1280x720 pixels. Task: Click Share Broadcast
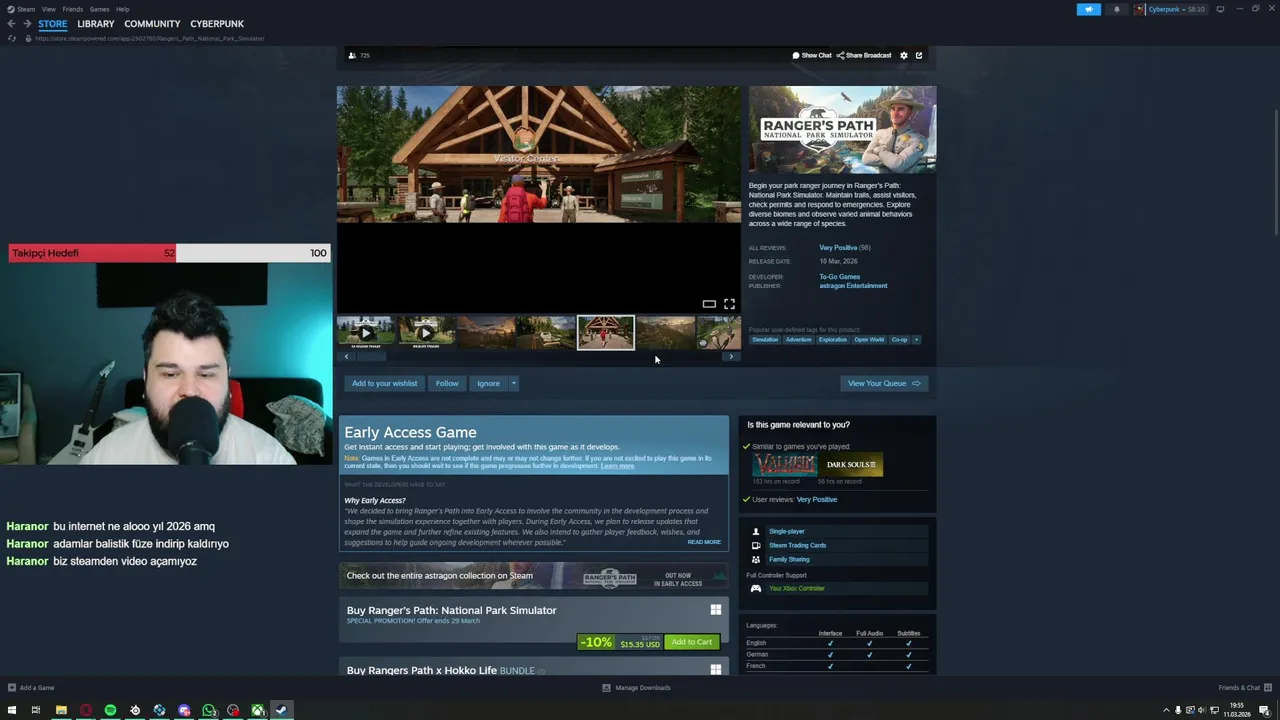(x=864, y=56)
